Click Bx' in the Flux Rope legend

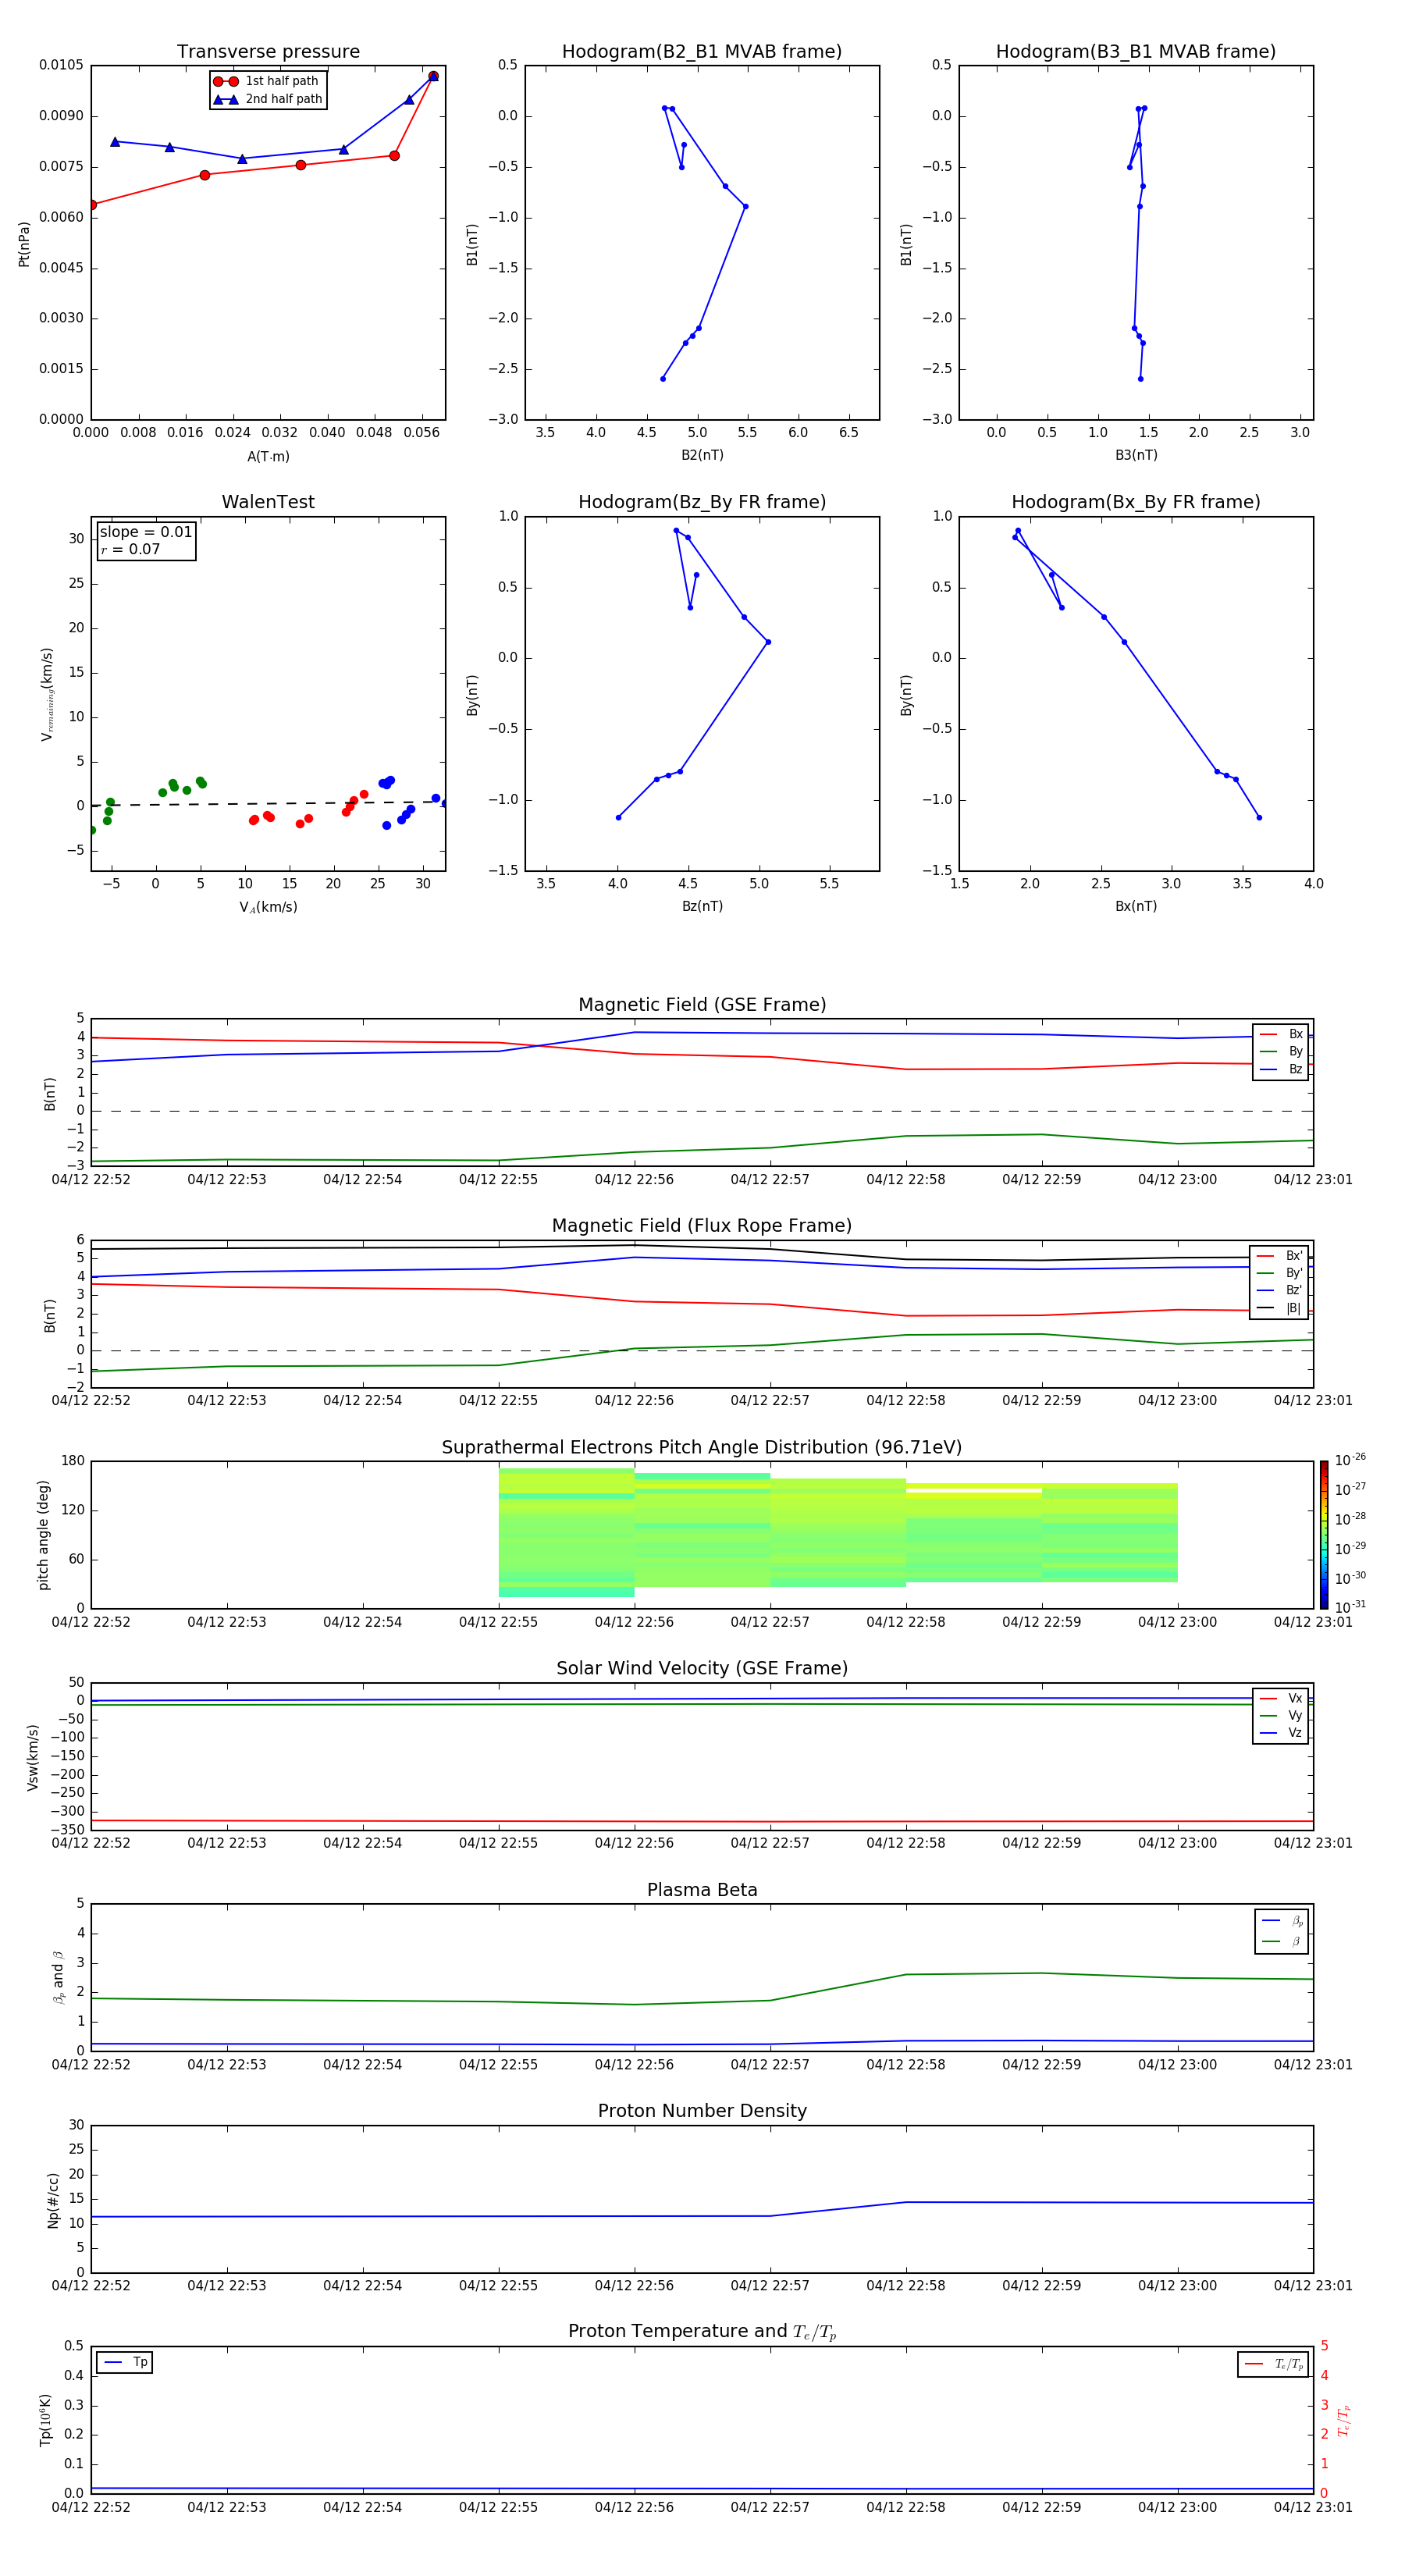point(1294,1256)
